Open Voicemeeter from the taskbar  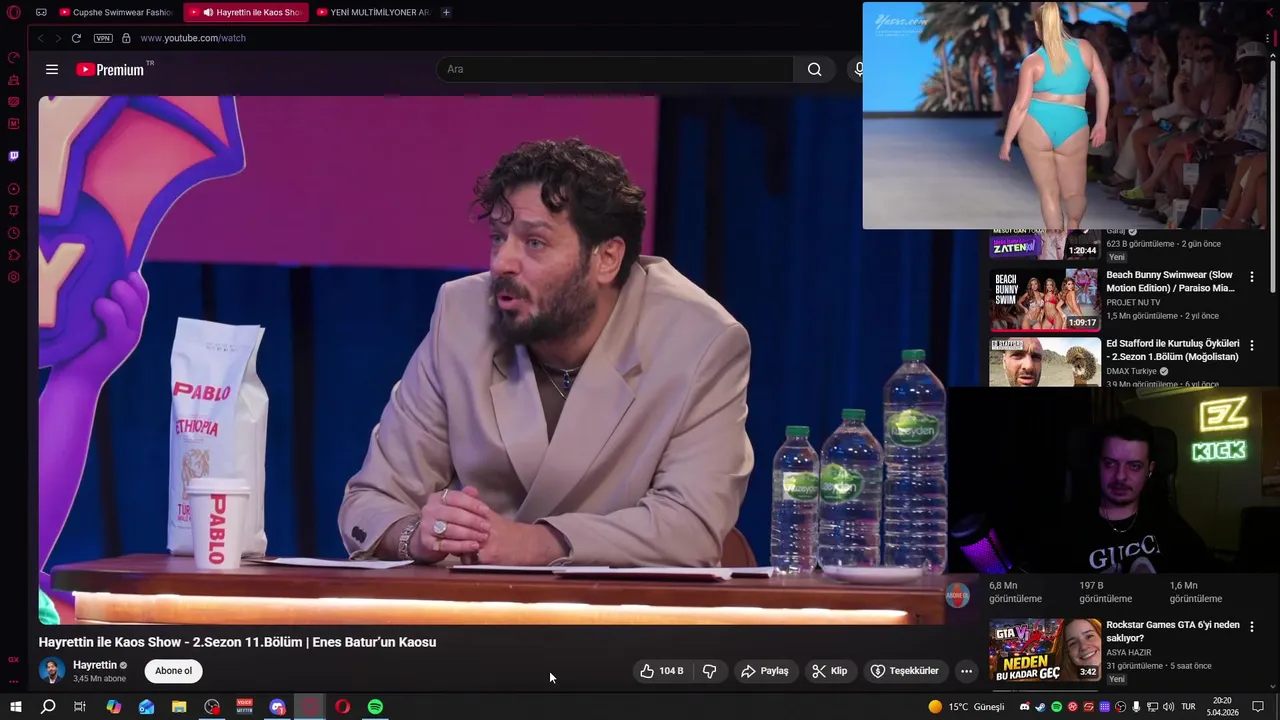pos(244,707)
